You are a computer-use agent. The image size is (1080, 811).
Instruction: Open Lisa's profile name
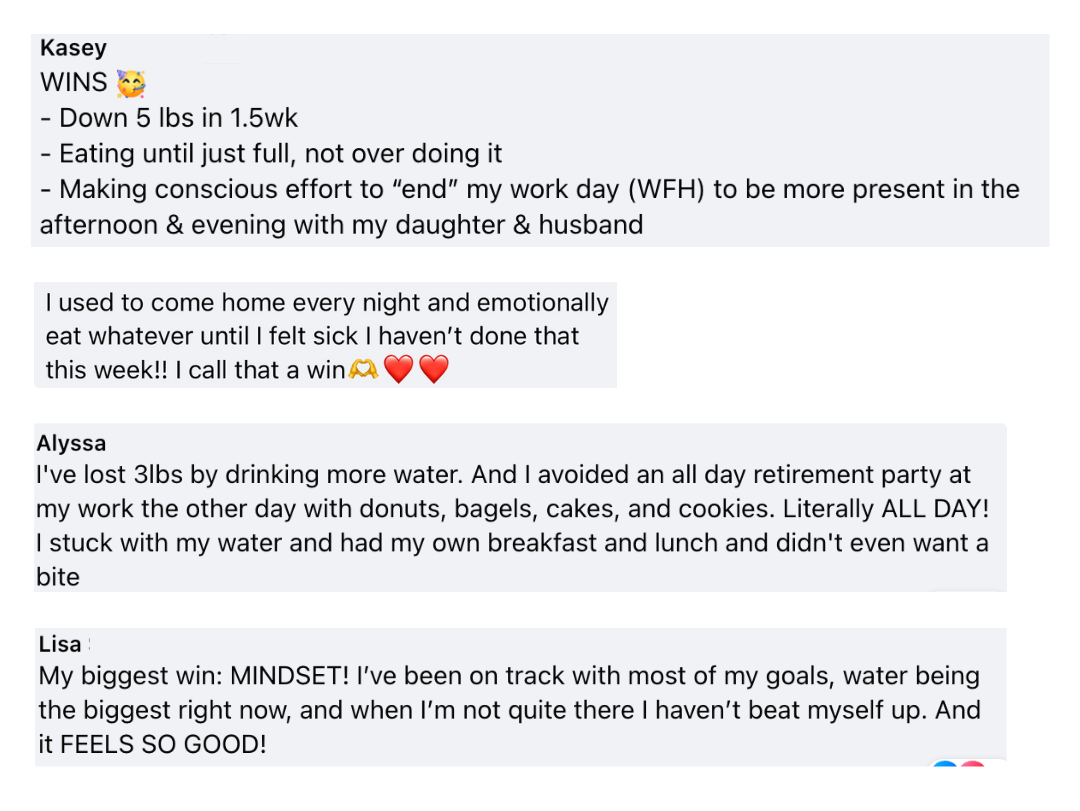[60, 644]
